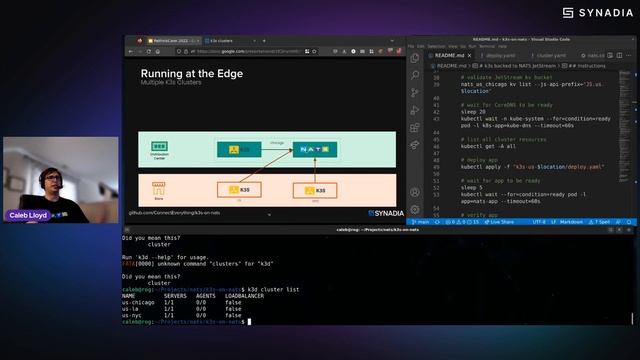Open errors and warnings count in status bar

pyautogui.click(x=462, y=222)
